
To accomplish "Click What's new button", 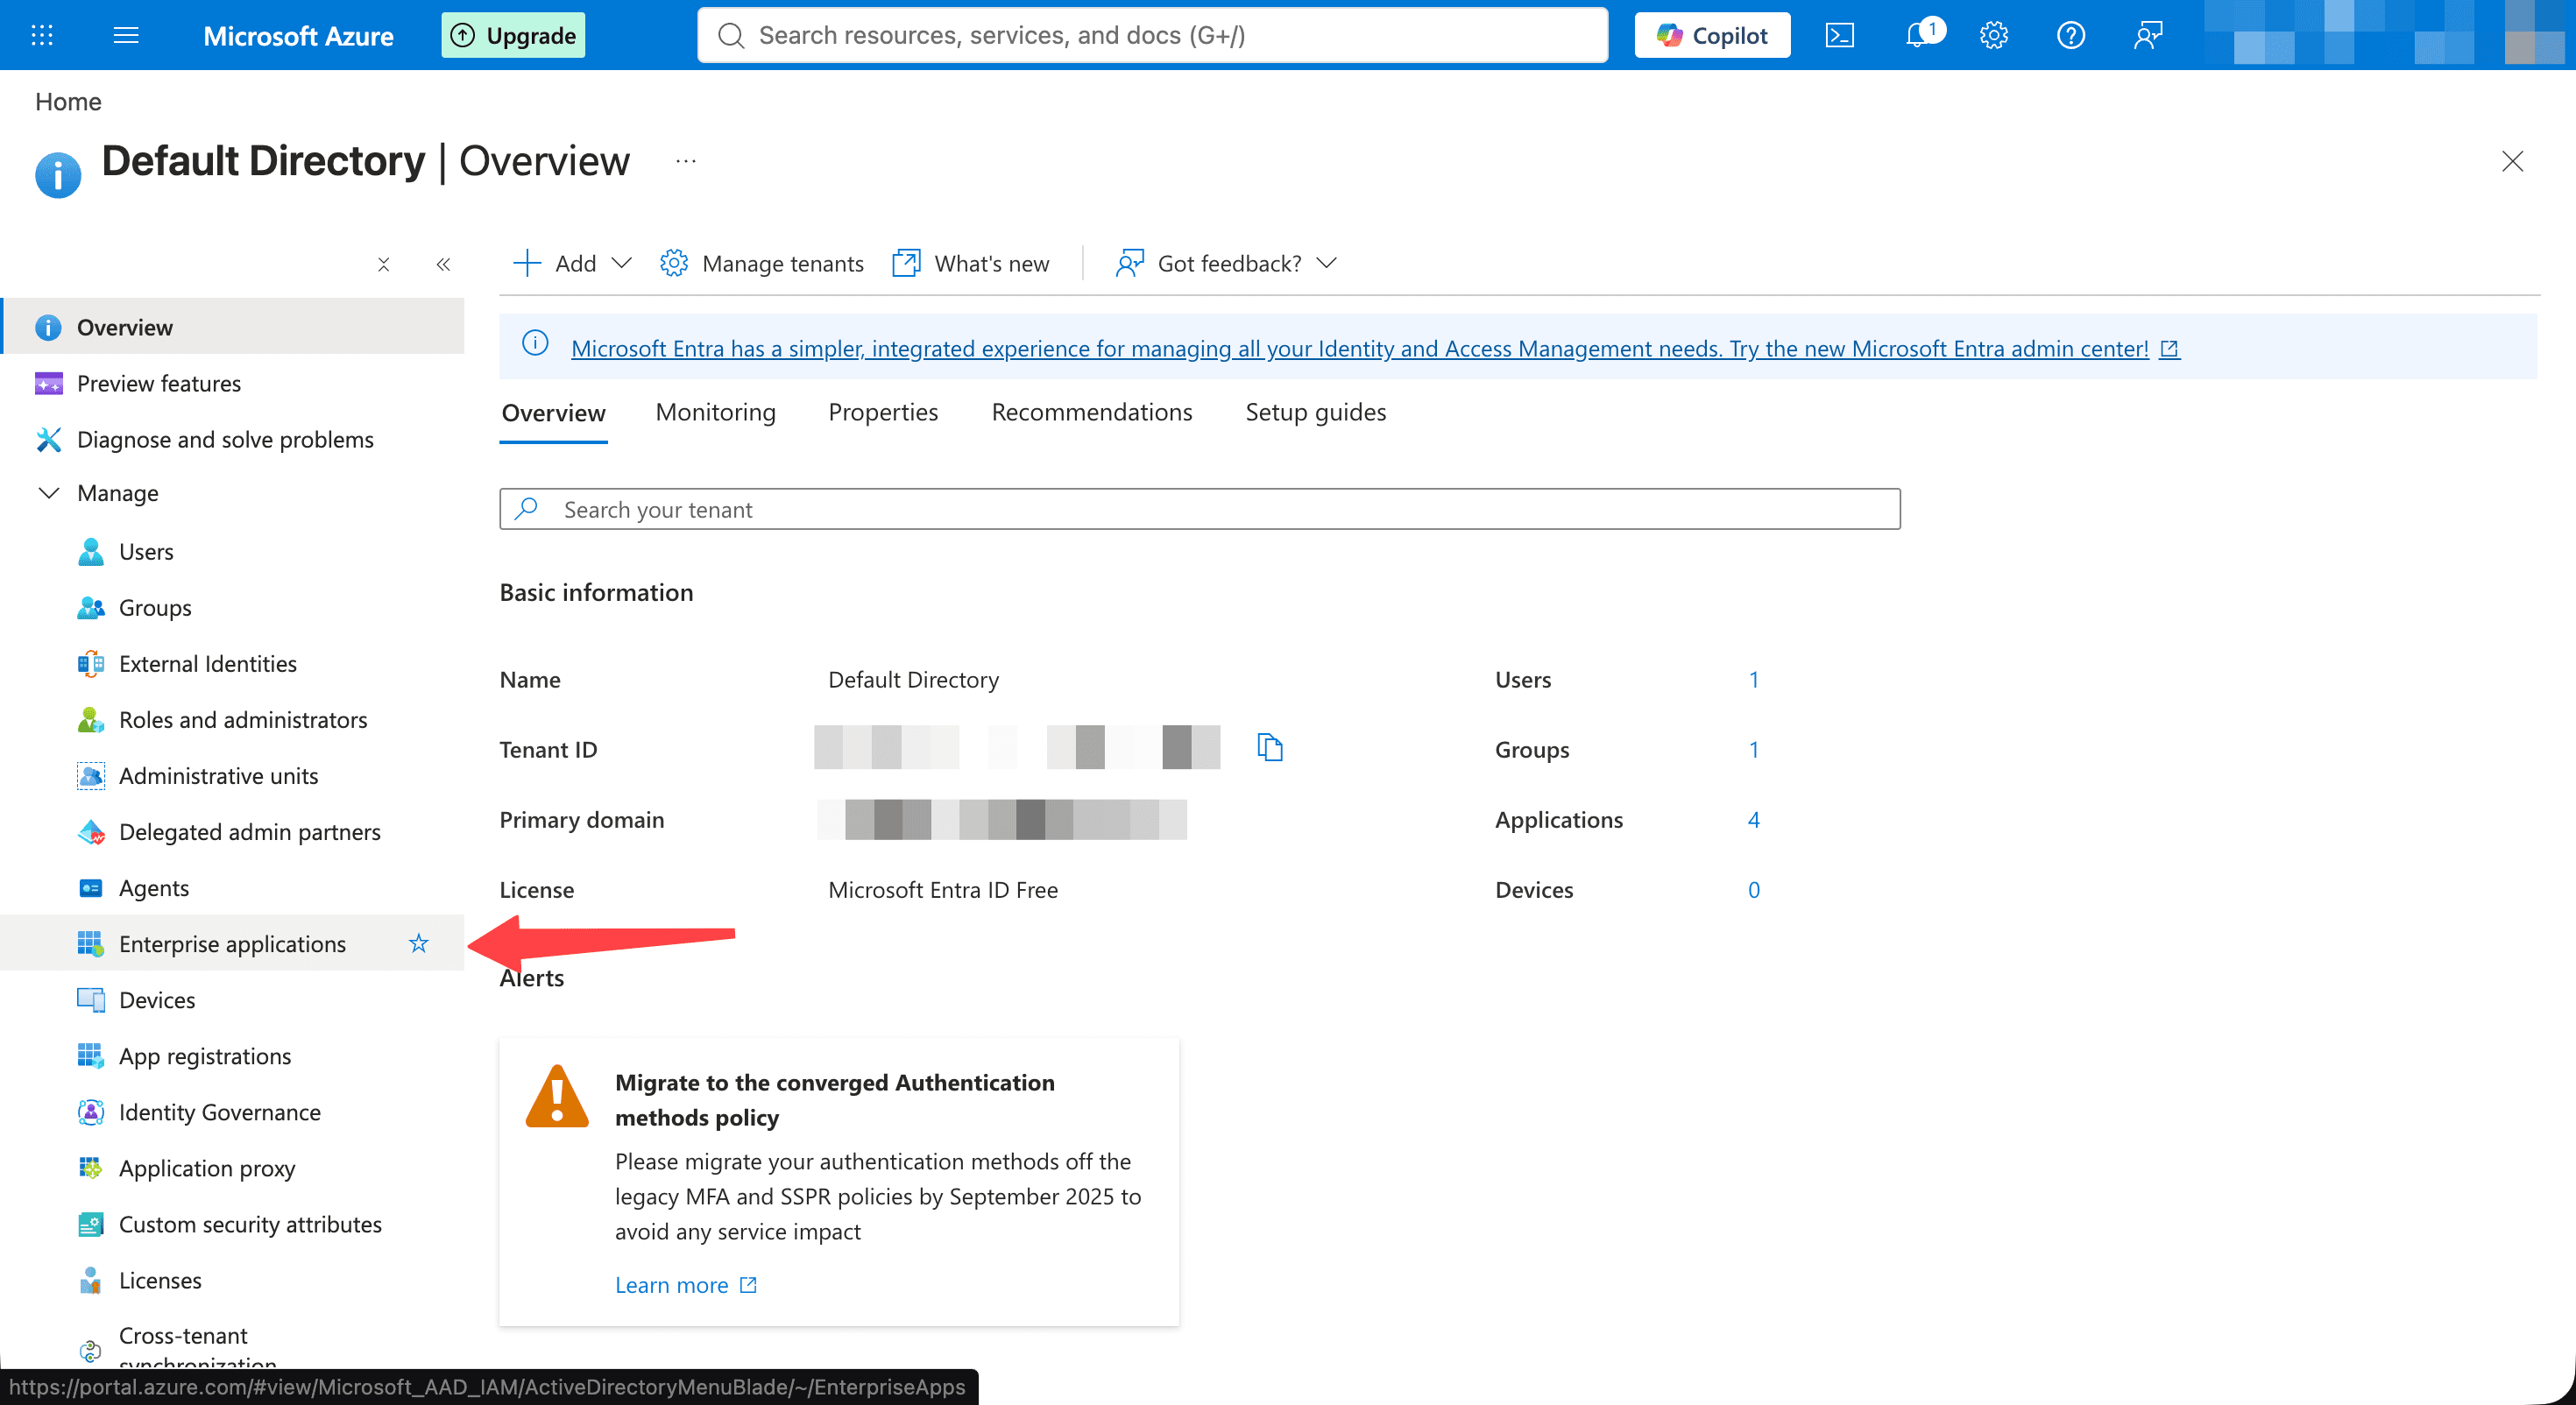I will [970, 263].
